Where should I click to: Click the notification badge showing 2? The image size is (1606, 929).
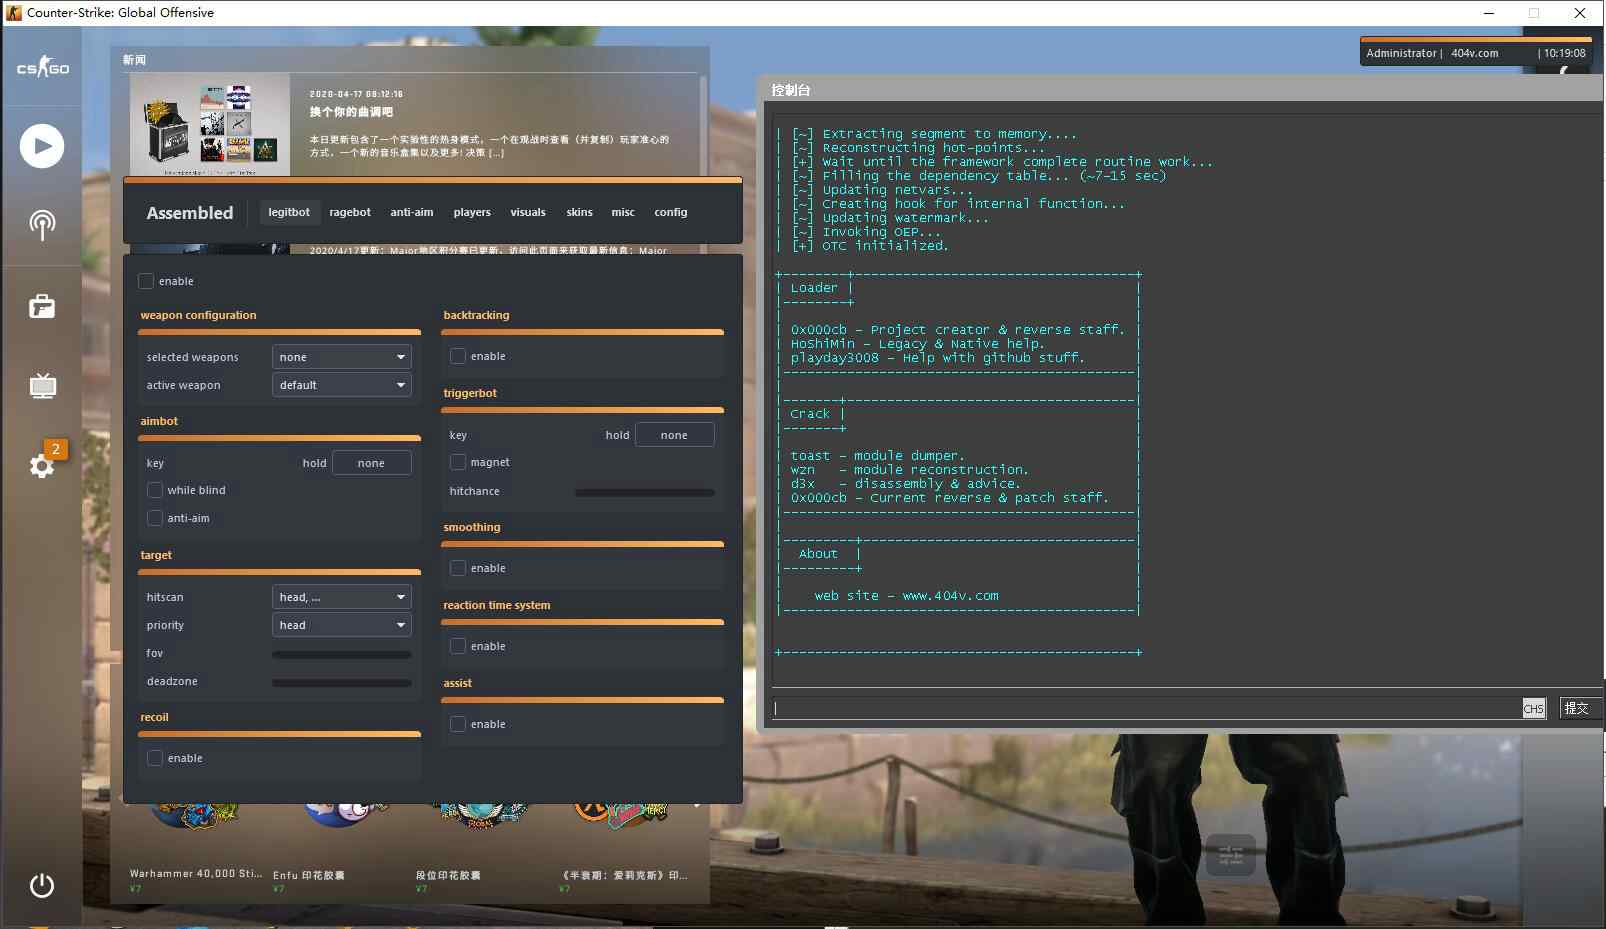tap(56, 449)
